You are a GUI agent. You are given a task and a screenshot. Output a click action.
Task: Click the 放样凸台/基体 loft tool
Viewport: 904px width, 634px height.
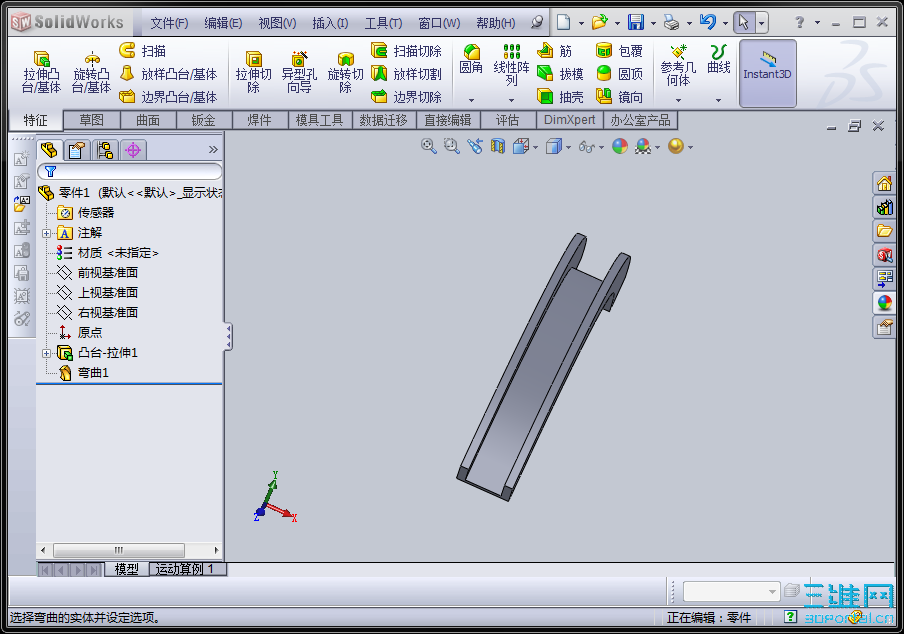click(x=168, y=74)
